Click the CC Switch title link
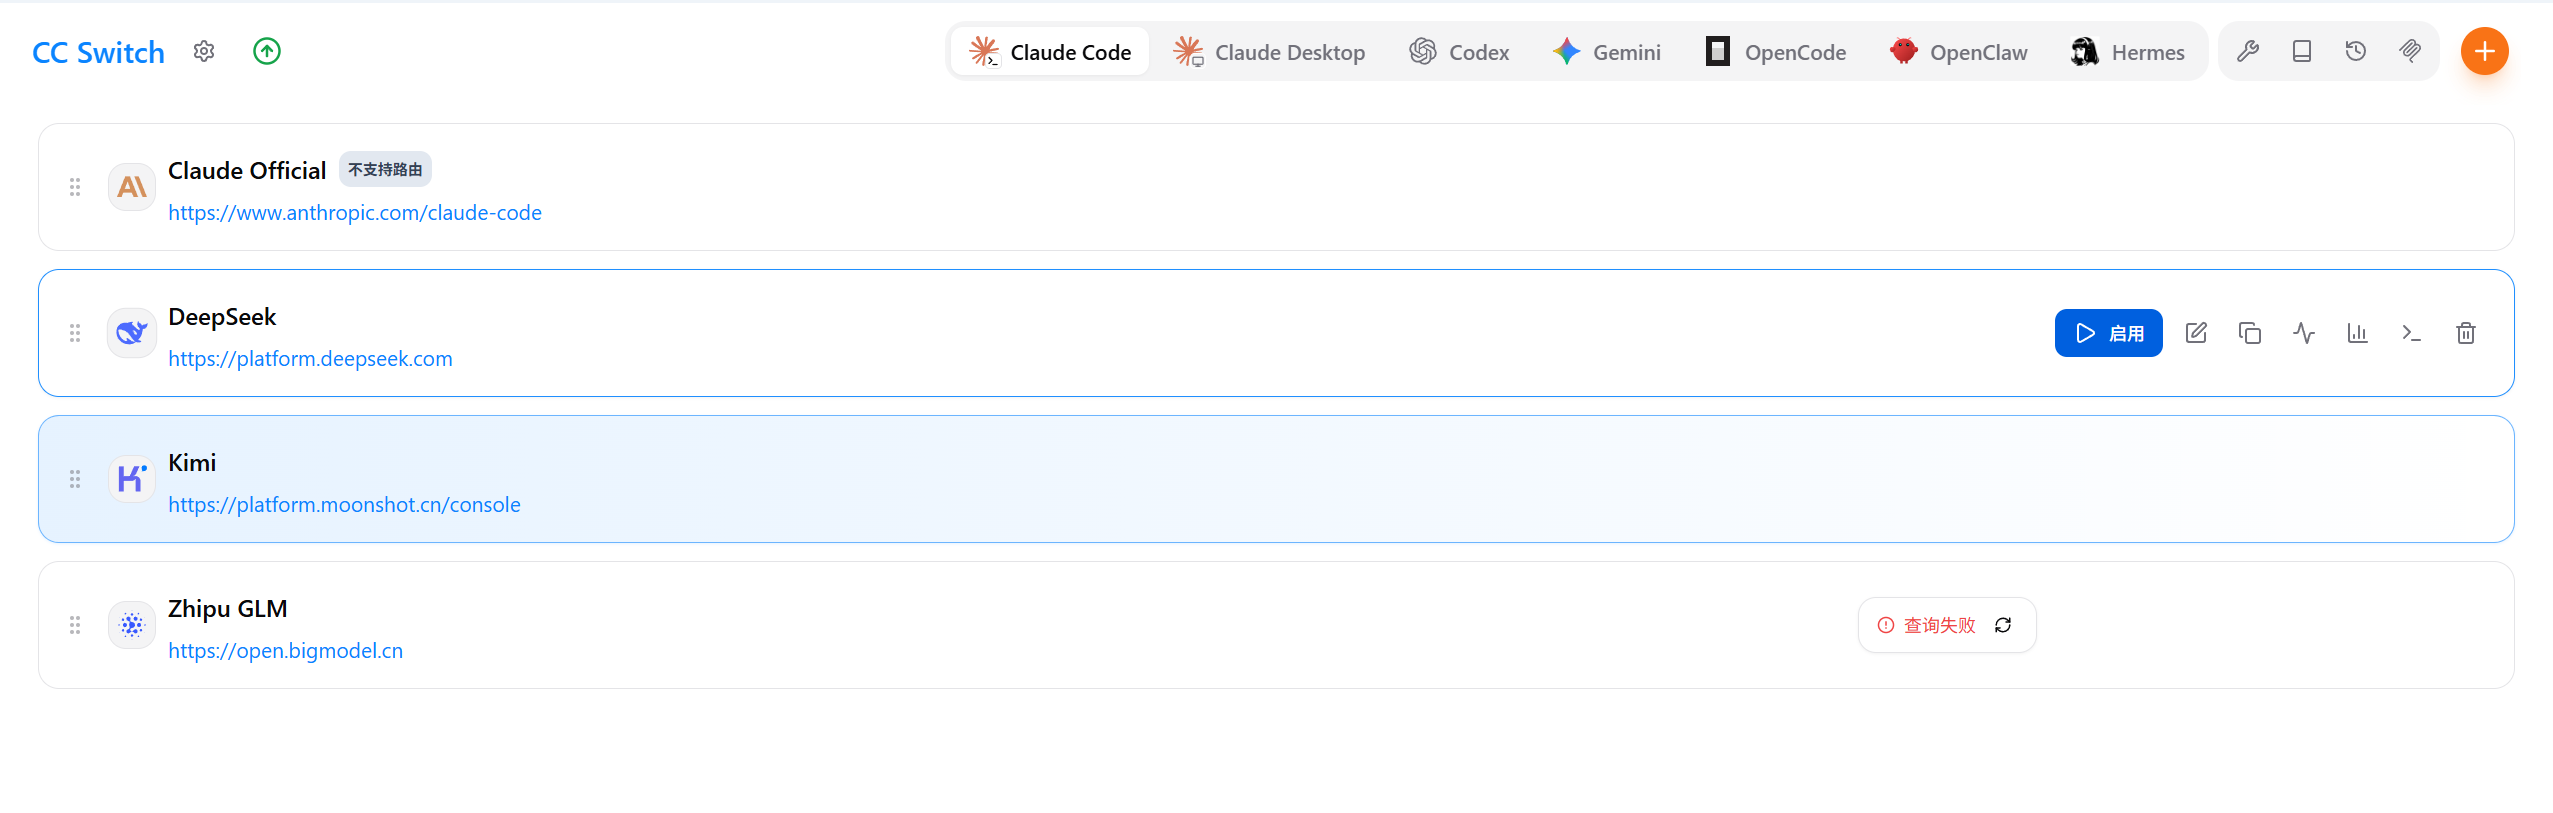This screenshot has width=2553, height=813. (x=98, y=52)
